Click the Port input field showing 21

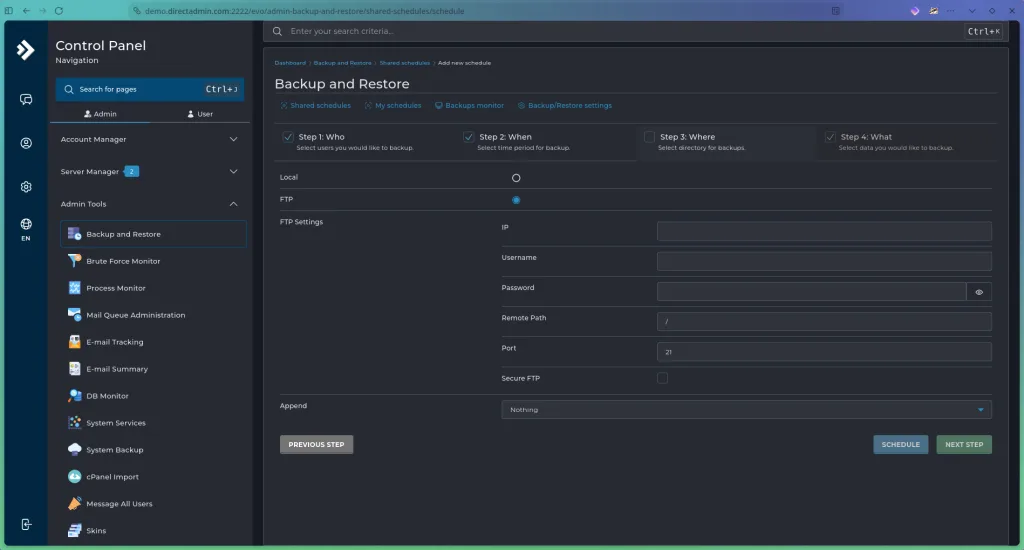click(824, 351)
